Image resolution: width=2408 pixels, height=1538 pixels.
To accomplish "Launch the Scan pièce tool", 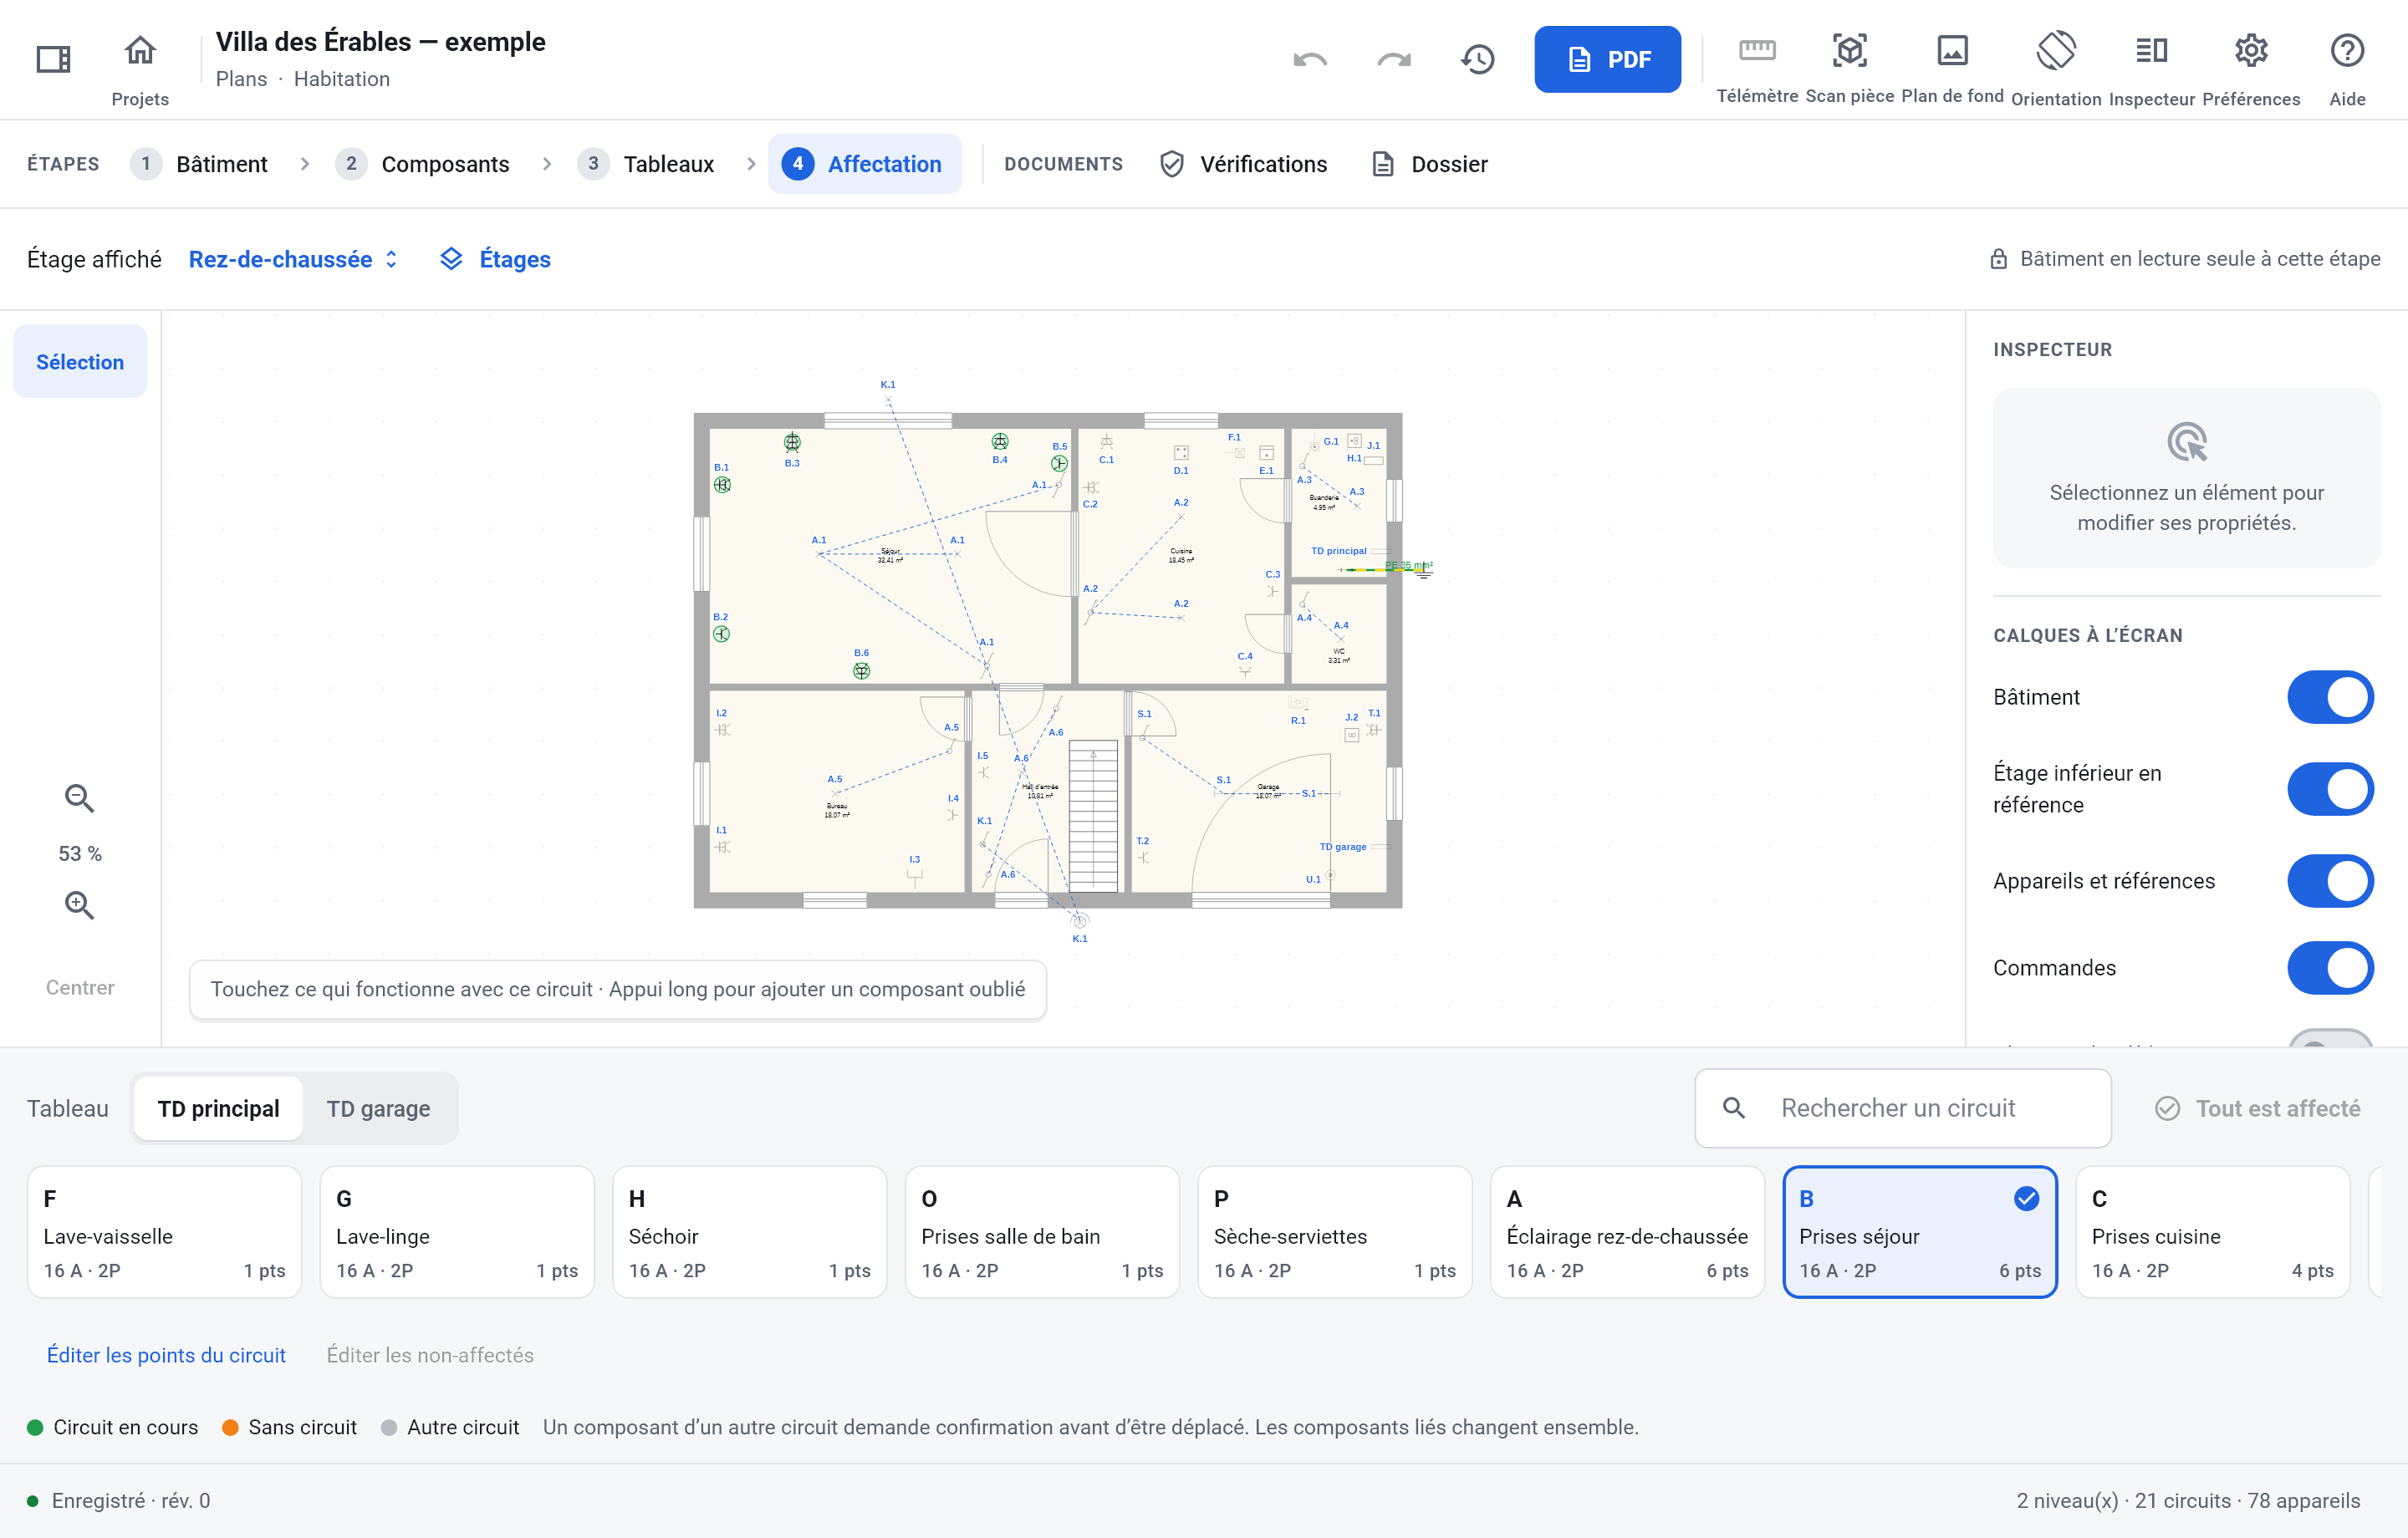I will (x=1849, y=50).
